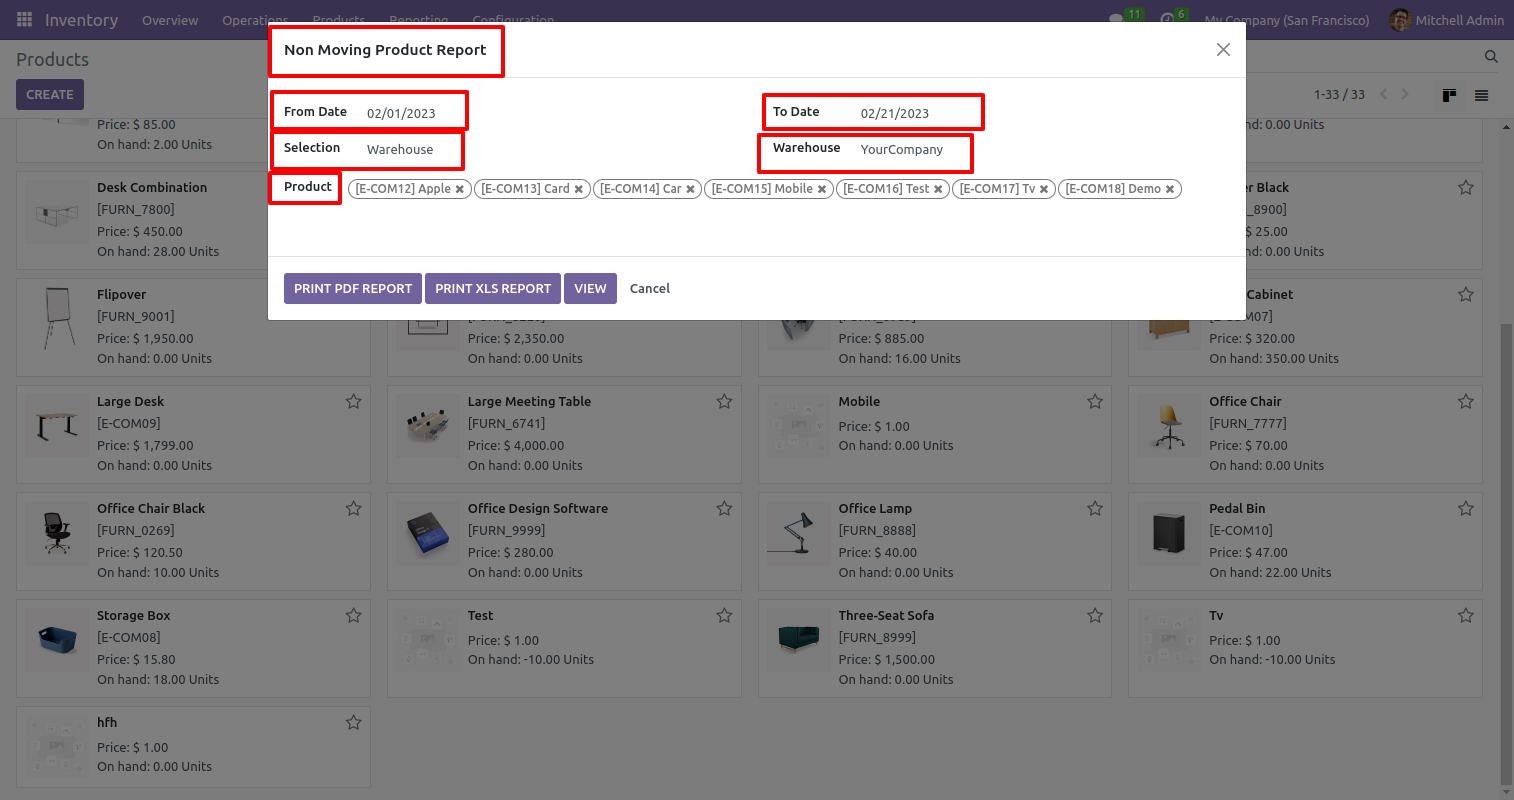The image size is (1514, 800).
Task: Click the Test product card title
Action: coord(480,615)
